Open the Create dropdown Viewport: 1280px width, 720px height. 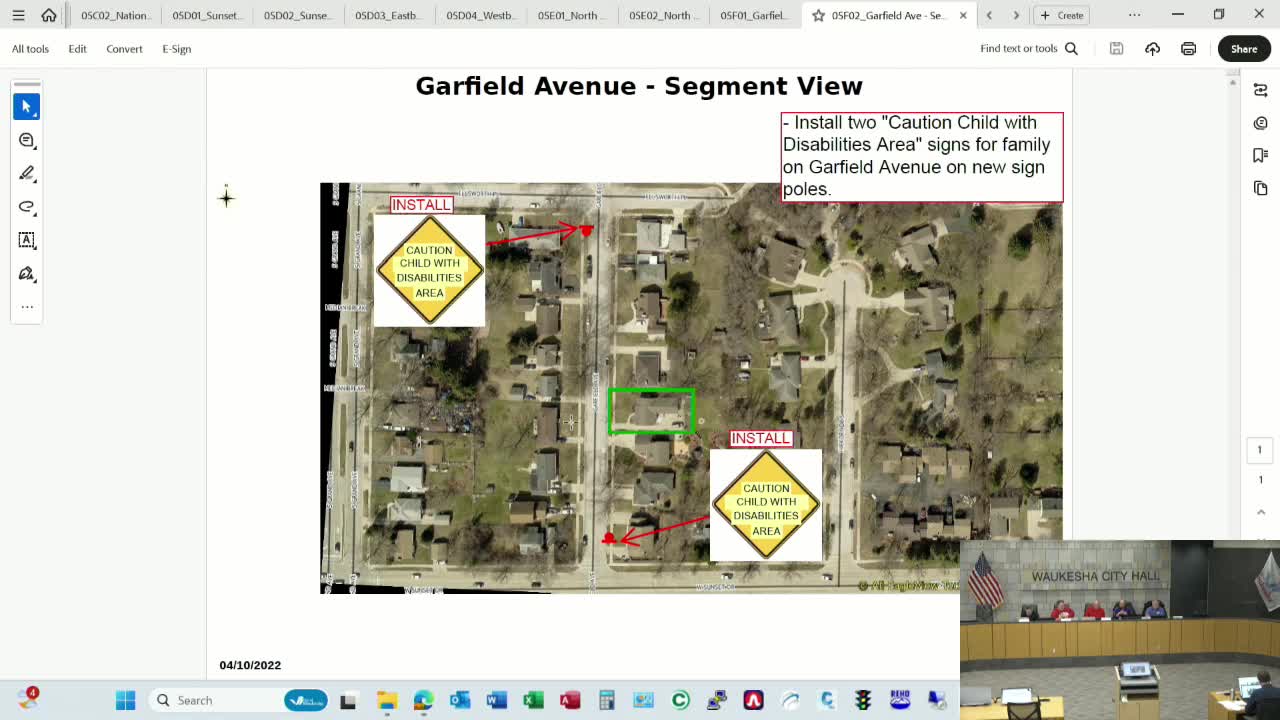(x=1061, y=15)
